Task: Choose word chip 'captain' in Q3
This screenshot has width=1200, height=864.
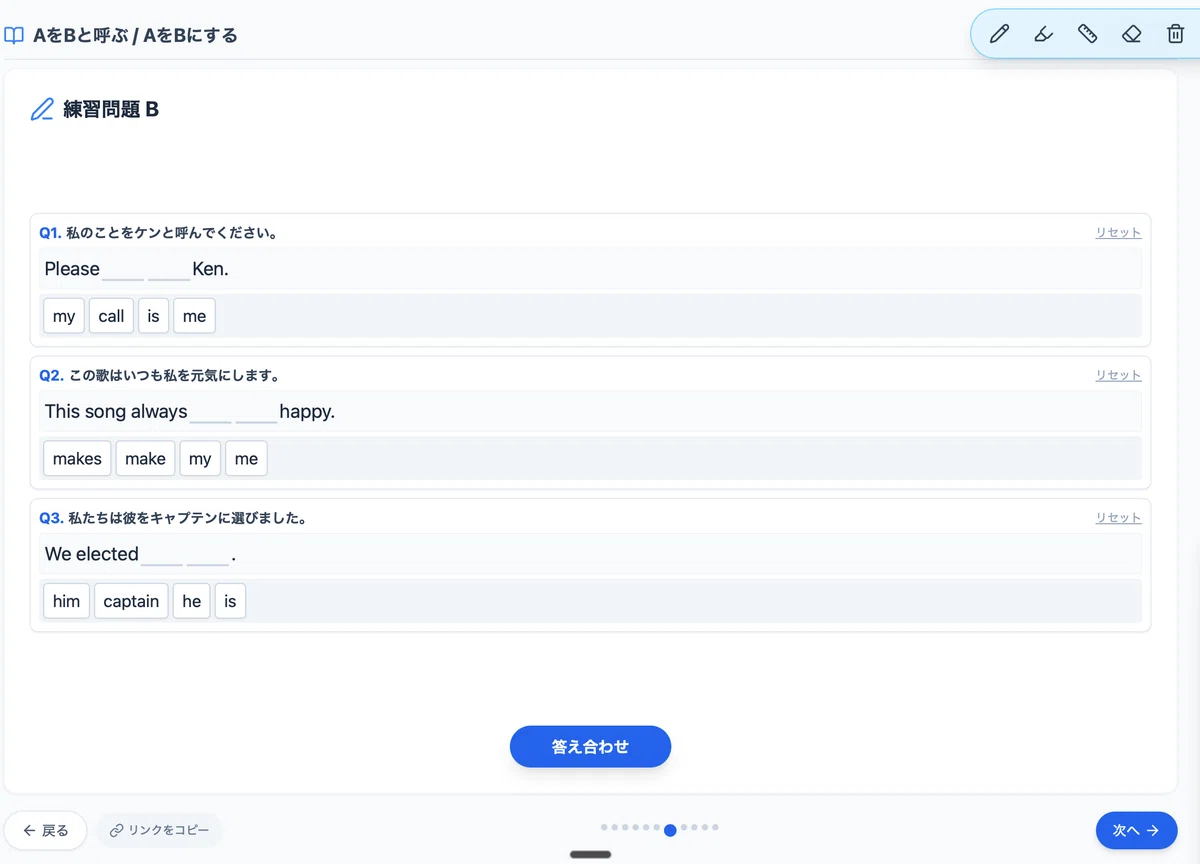Action: [131, 601]
